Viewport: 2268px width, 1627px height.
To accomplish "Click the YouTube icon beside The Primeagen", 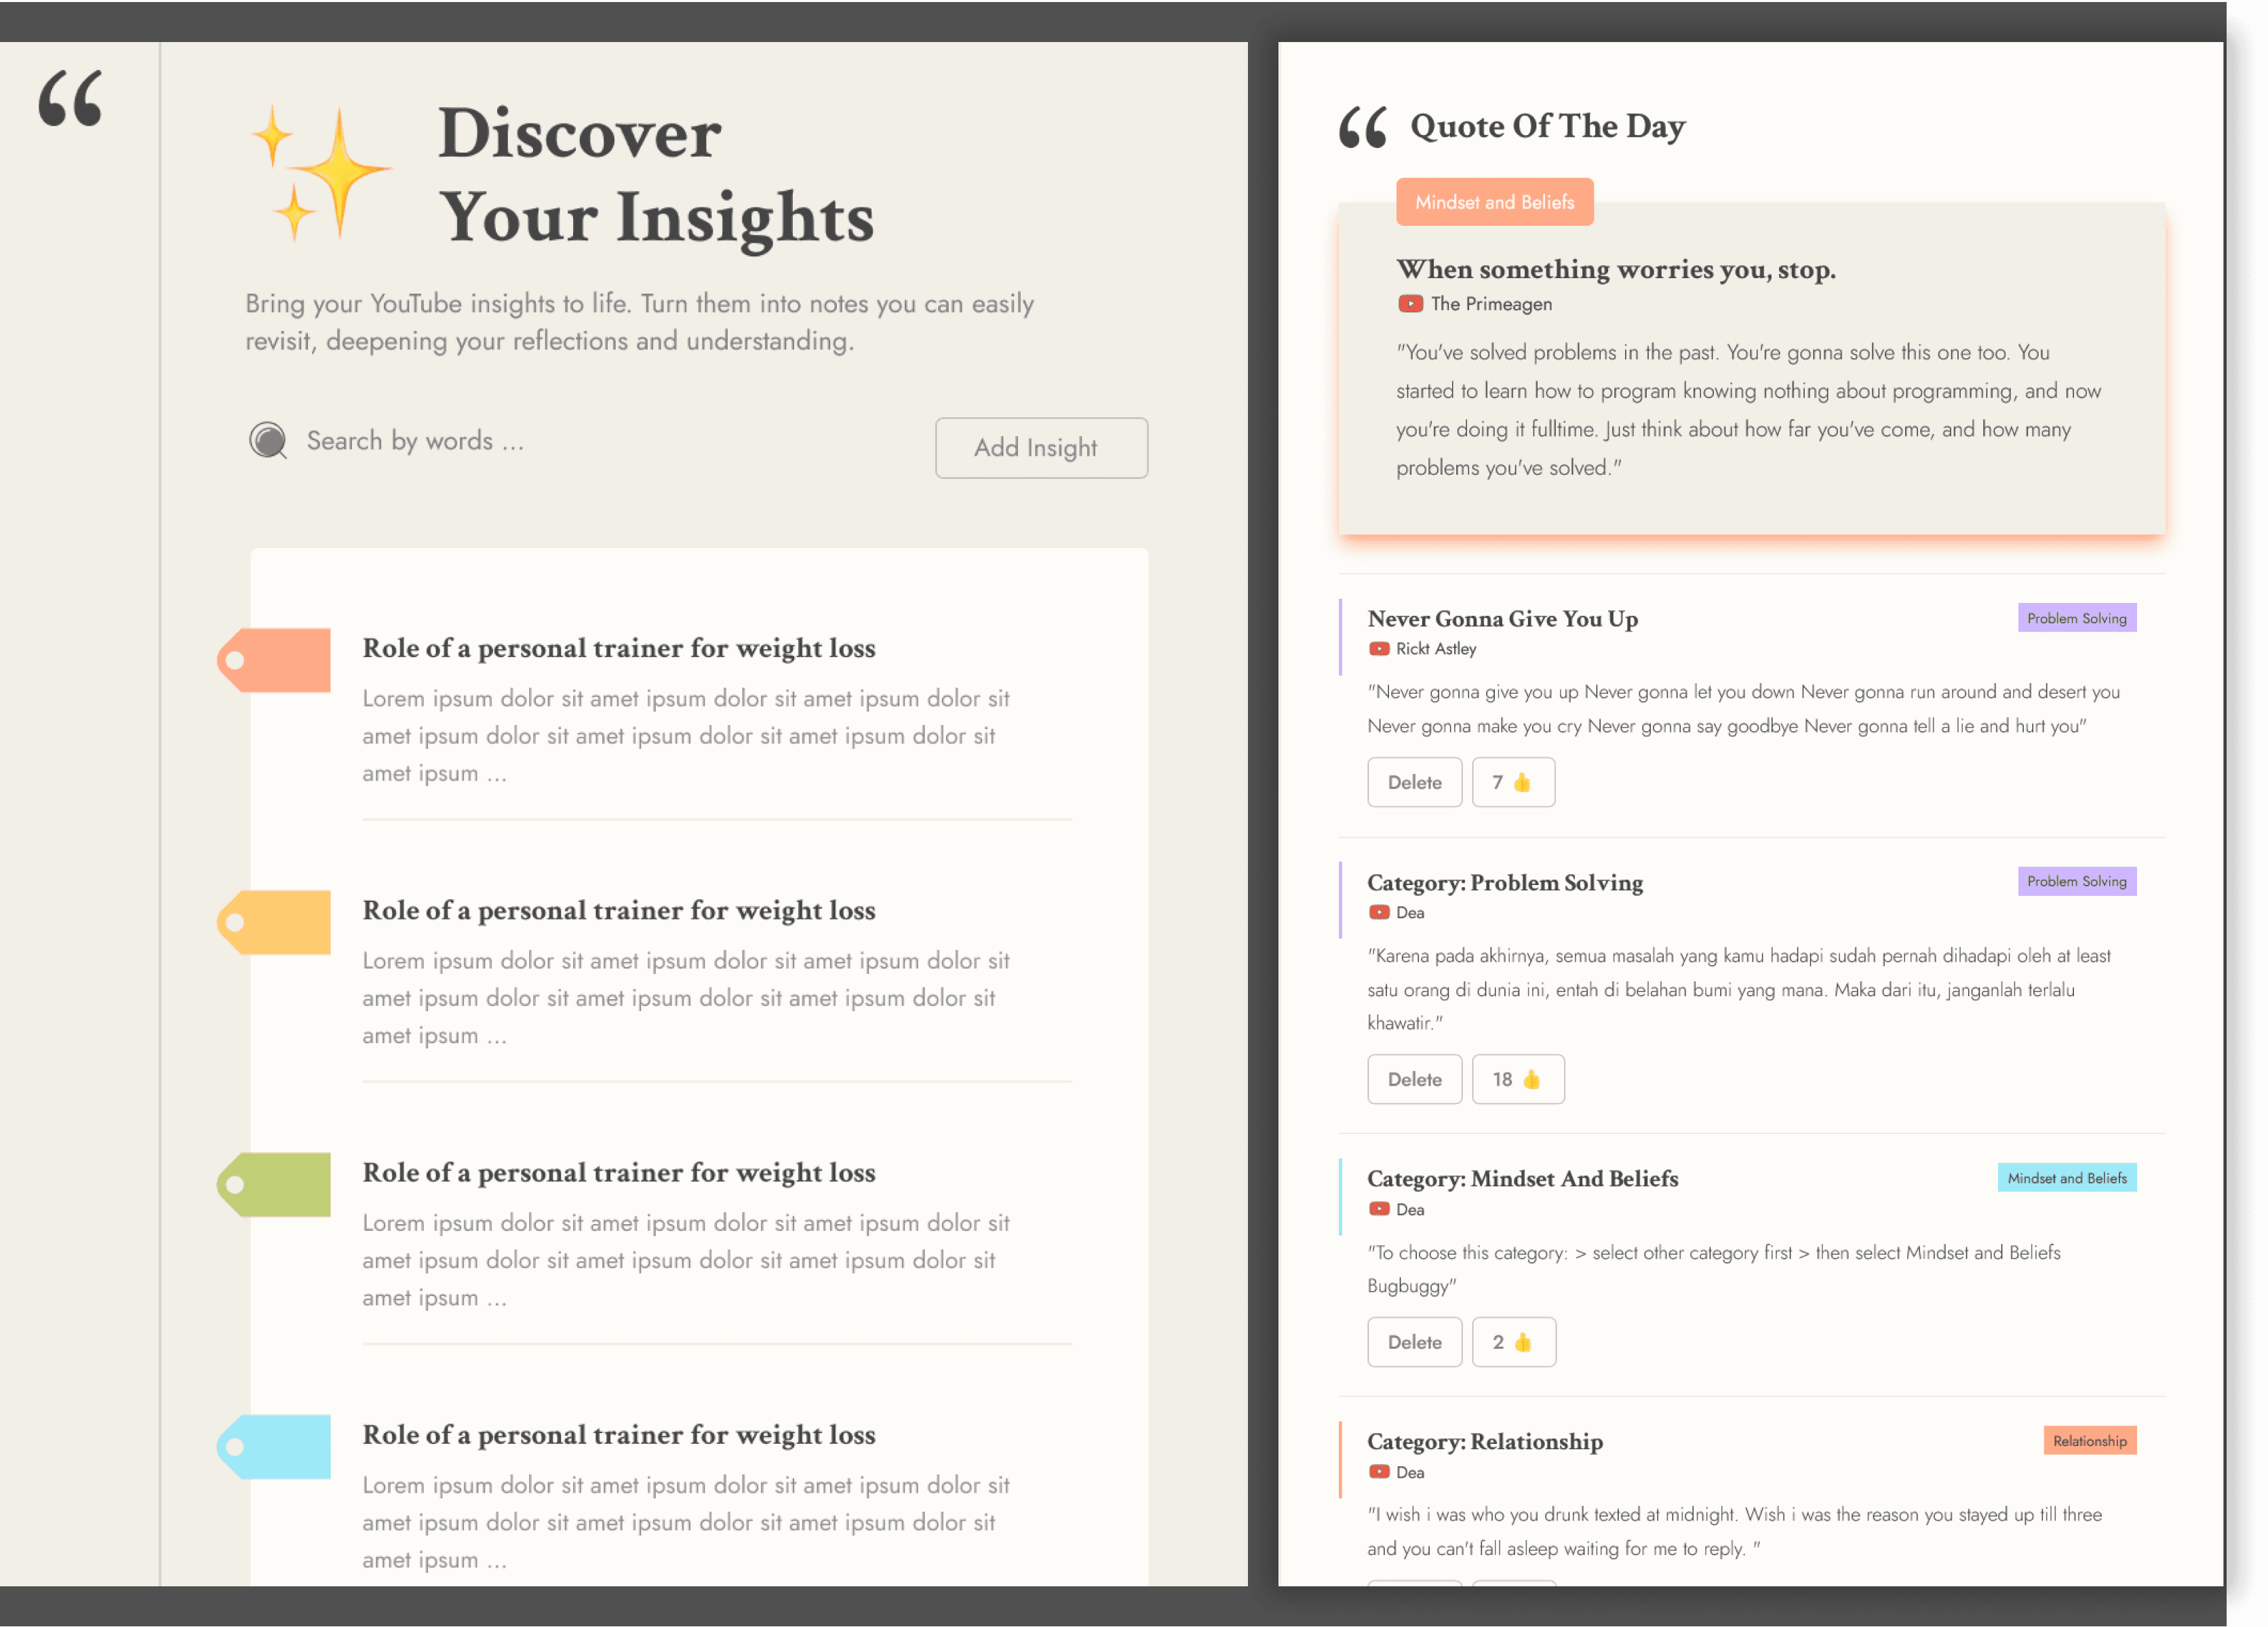I will tap(1410, 304).
